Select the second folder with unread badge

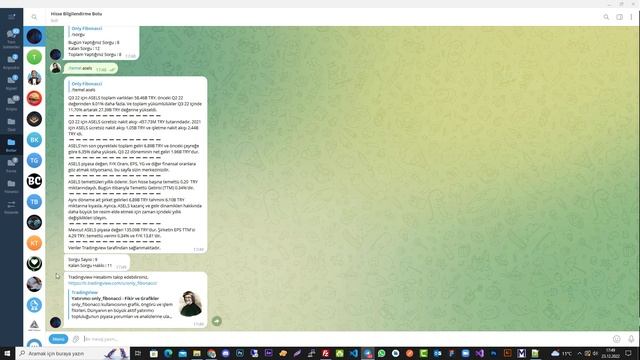pos(11,61)
